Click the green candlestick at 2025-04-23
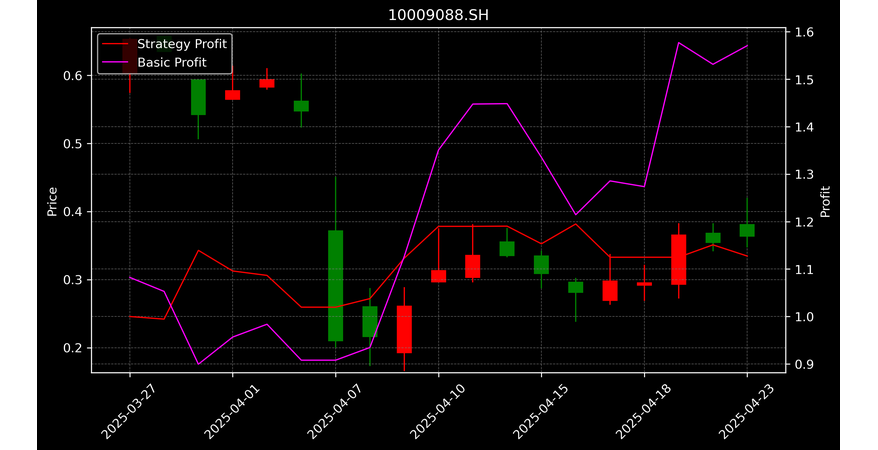Screen dimensions: 878x450 click(x=747, y=230)
